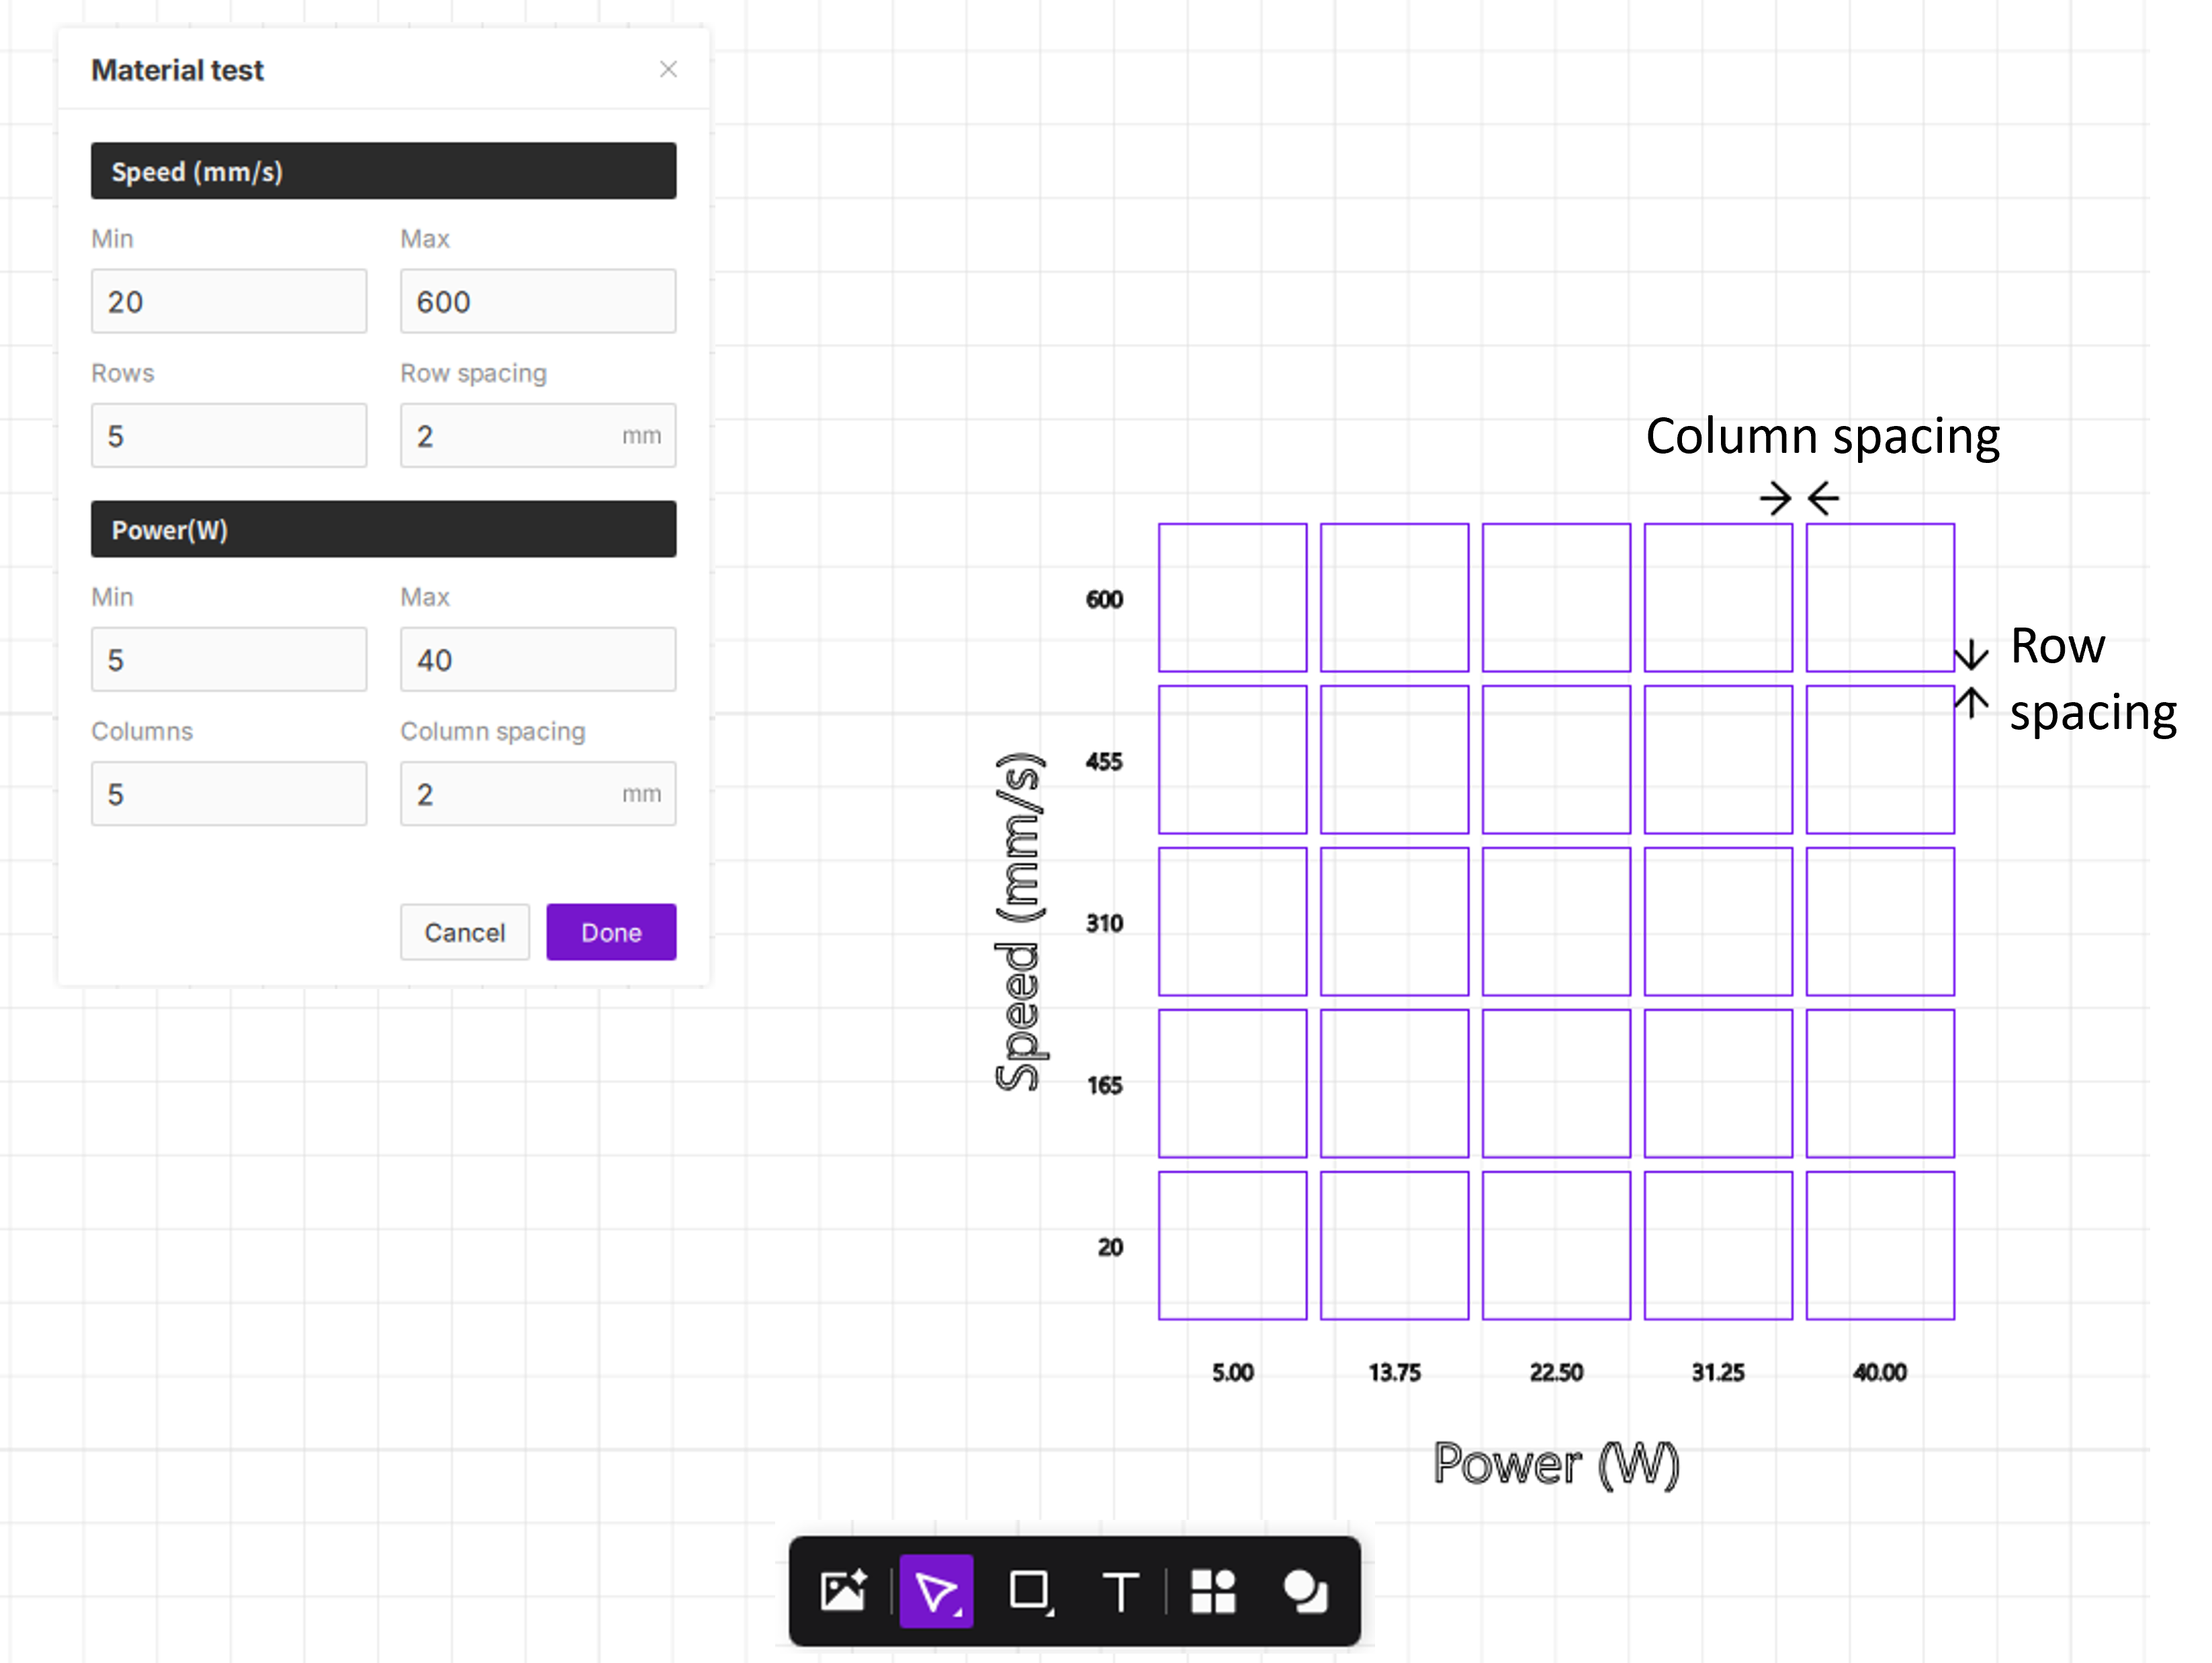Open the AI image generation tool
Image resolution: width=2212 pixels, height=1663 pixels.
(843, 1590)
